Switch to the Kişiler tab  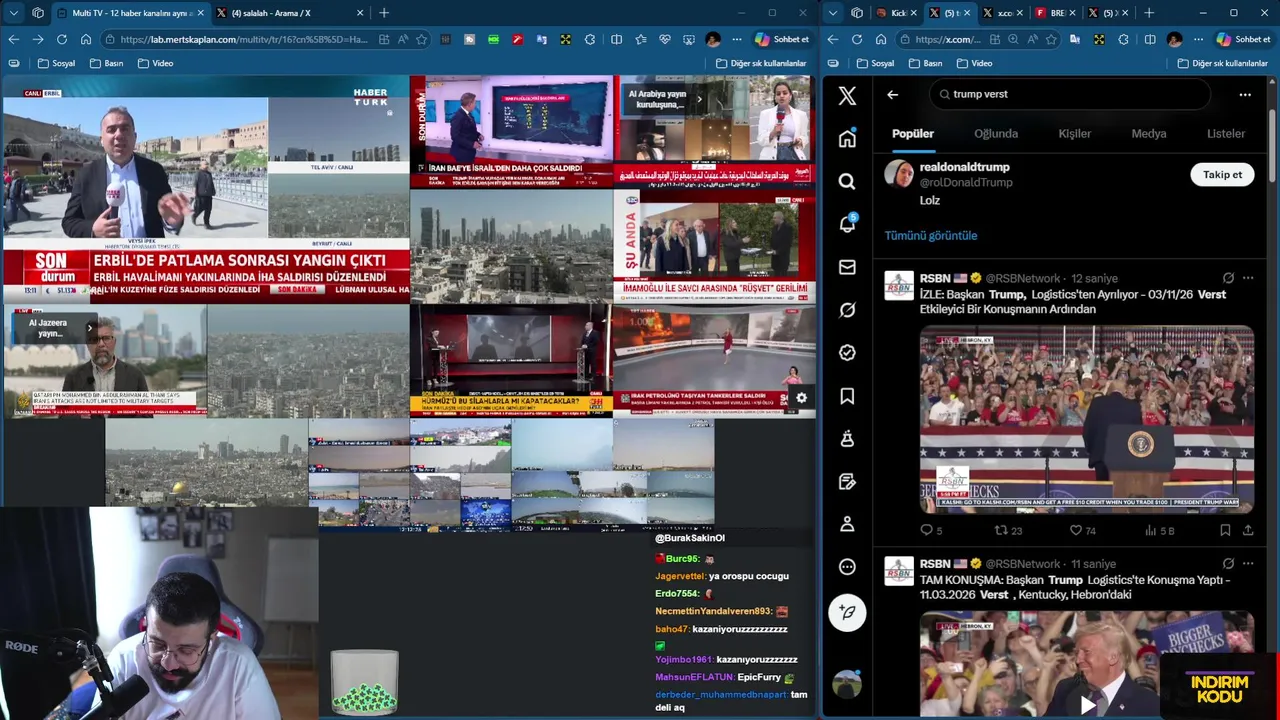1075,134
